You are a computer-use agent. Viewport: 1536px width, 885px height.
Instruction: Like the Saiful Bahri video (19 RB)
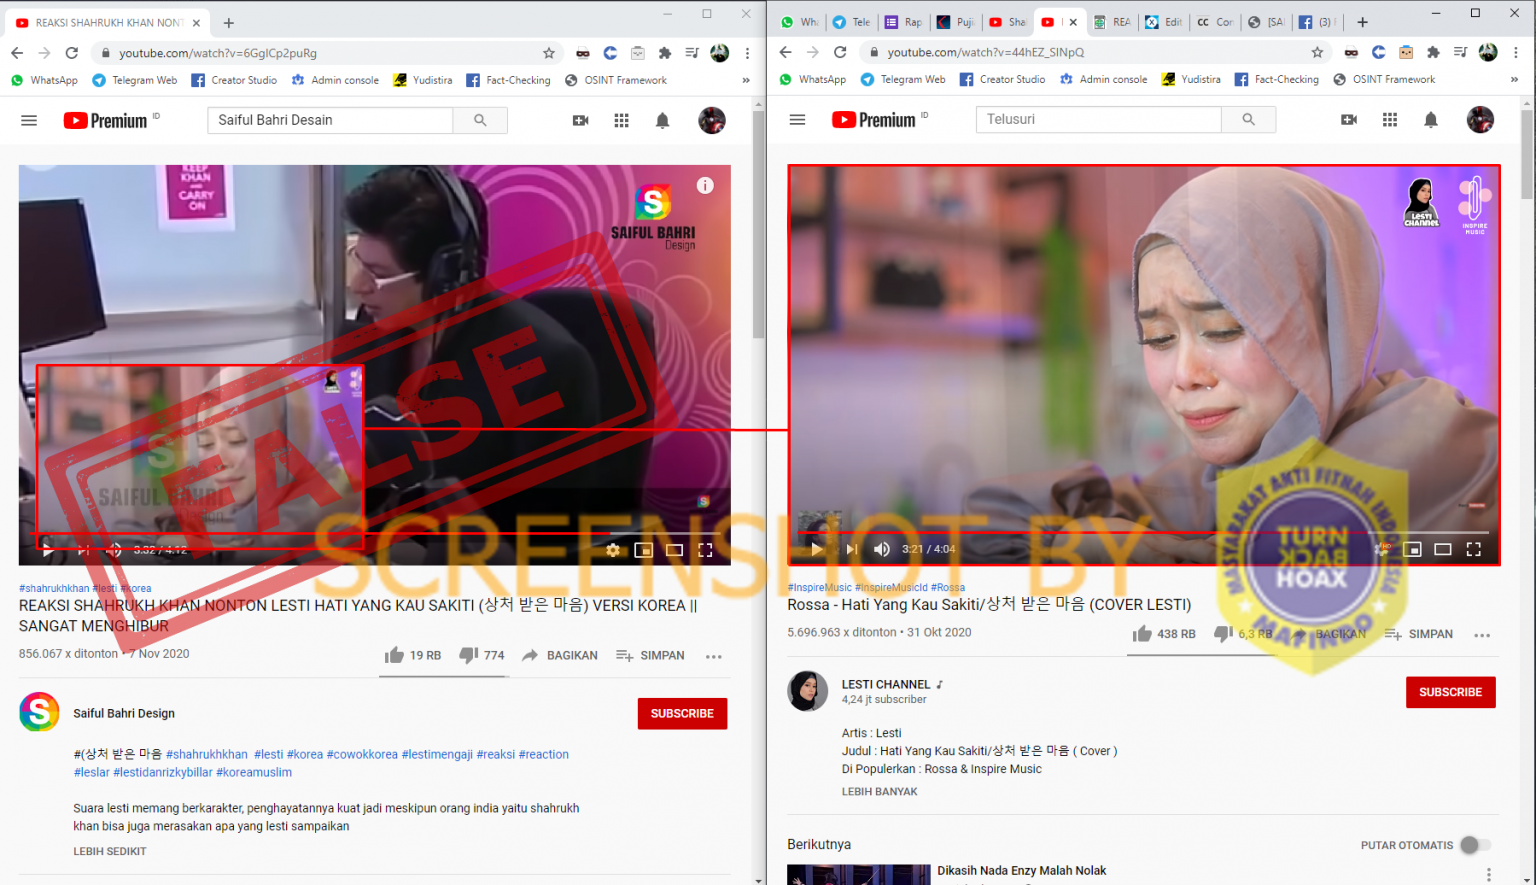point(412,656)
